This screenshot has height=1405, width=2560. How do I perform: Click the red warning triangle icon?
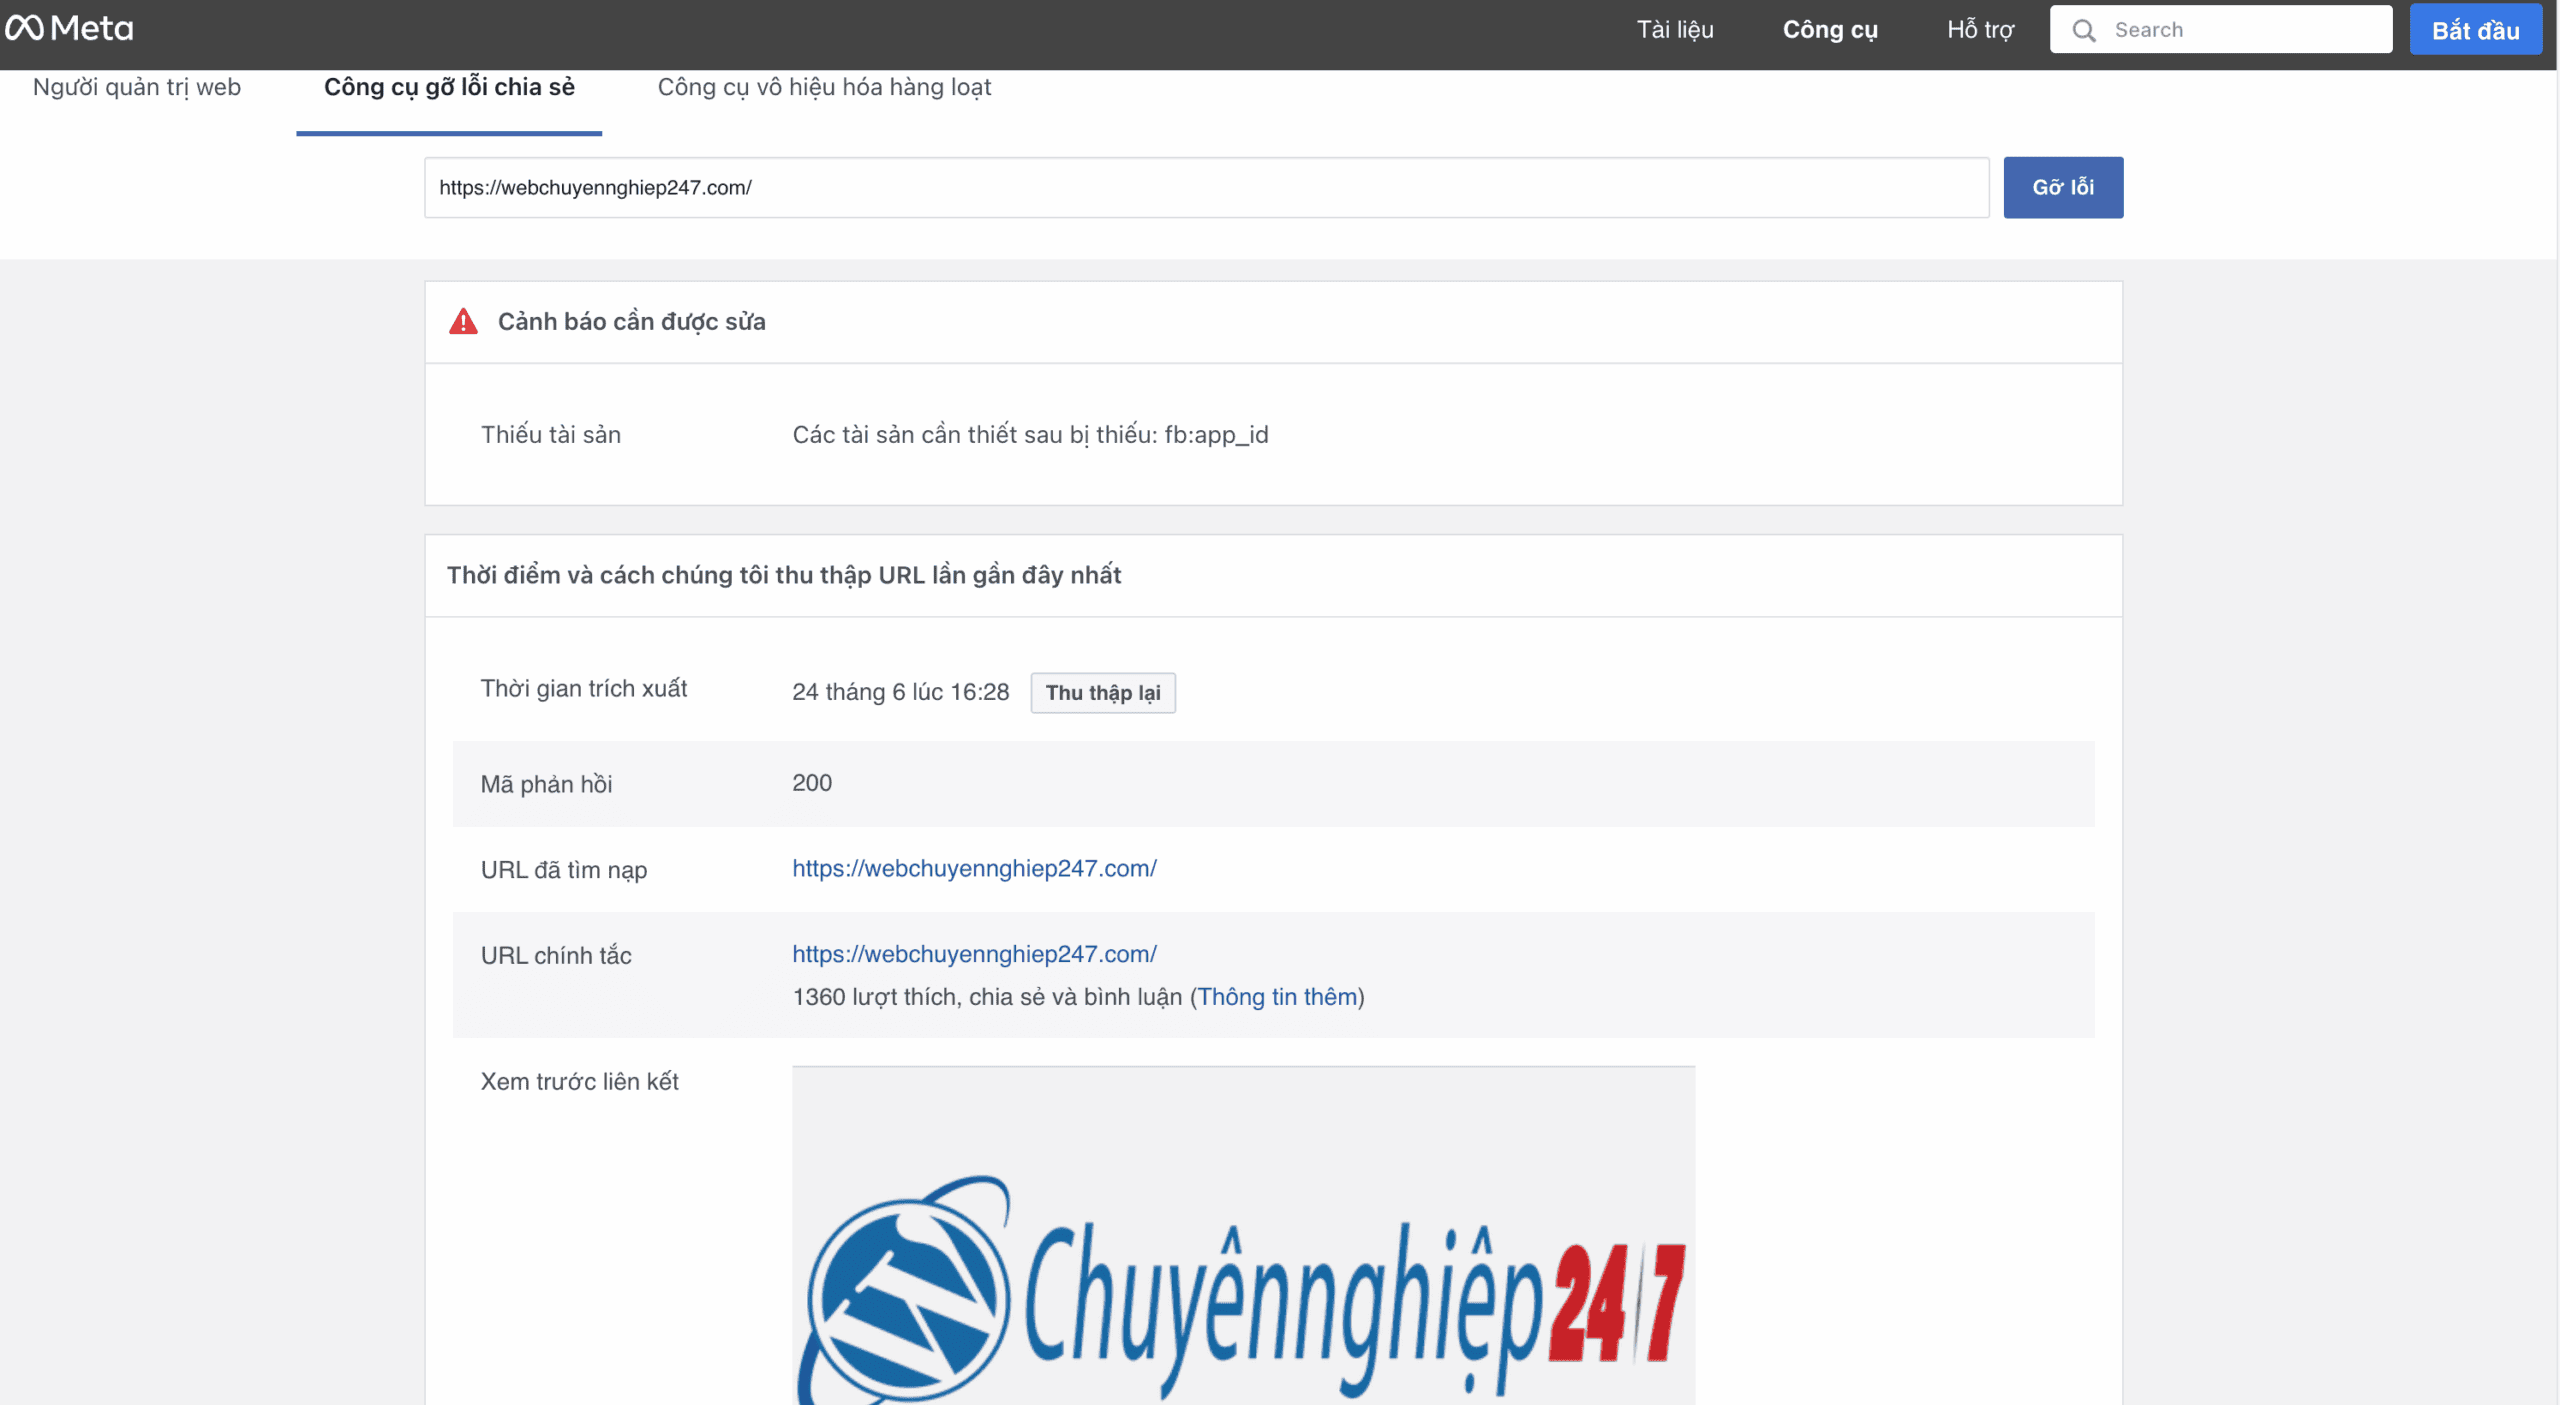(x=464, y=321)
